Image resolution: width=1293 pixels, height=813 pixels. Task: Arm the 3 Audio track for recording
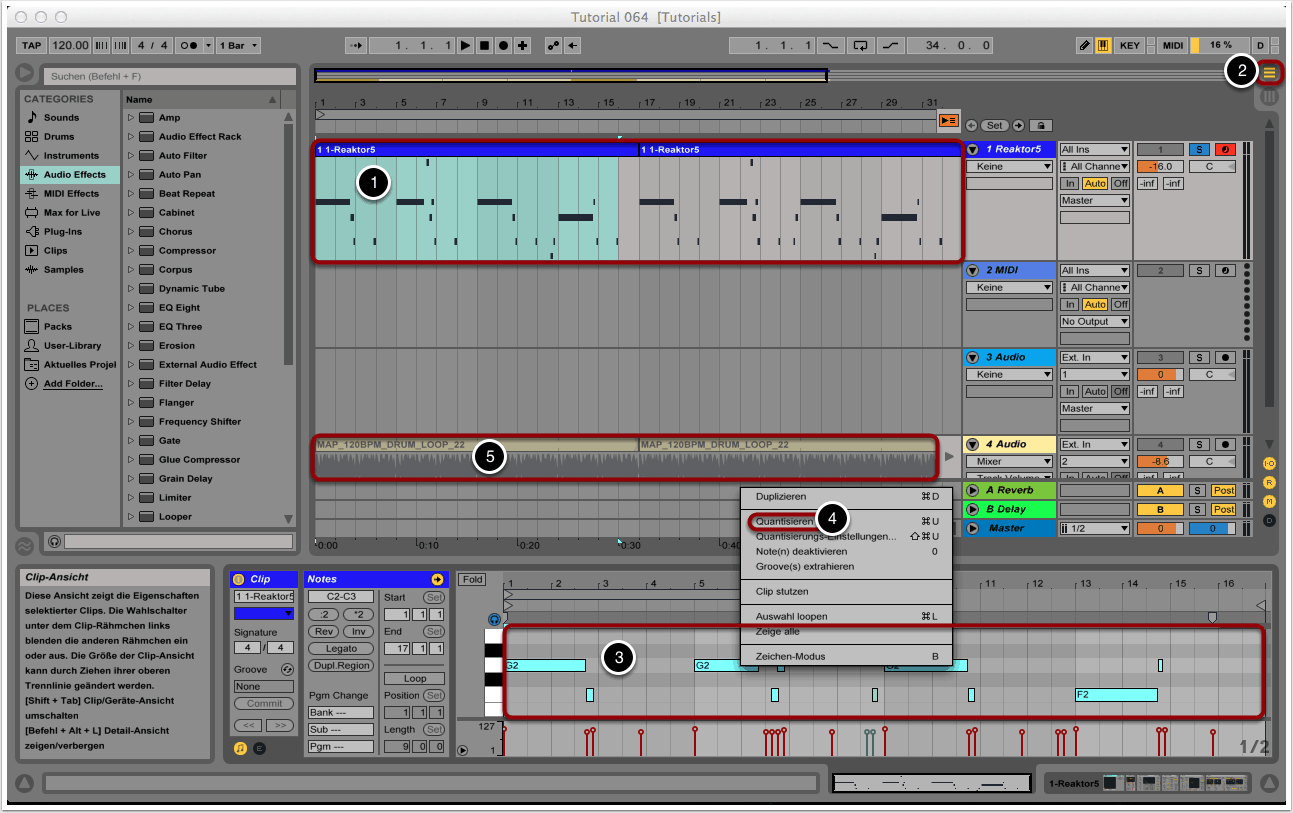(1224, 357)
